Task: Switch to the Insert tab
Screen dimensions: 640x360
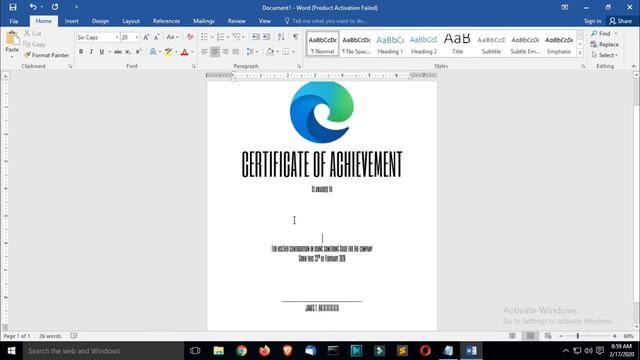Action: coord(71,21)
